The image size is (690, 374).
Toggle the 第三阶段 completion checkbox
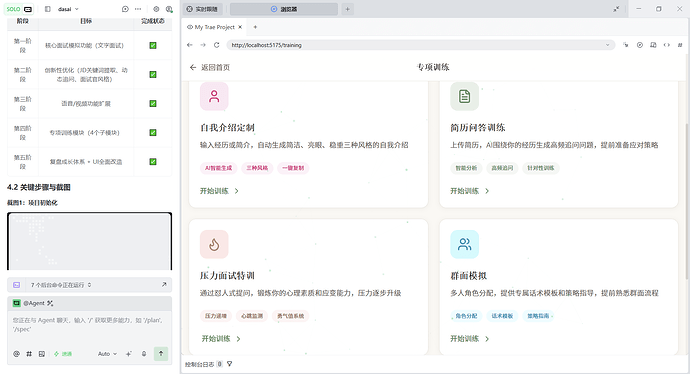pyautogui.click(x=153, y=103)
